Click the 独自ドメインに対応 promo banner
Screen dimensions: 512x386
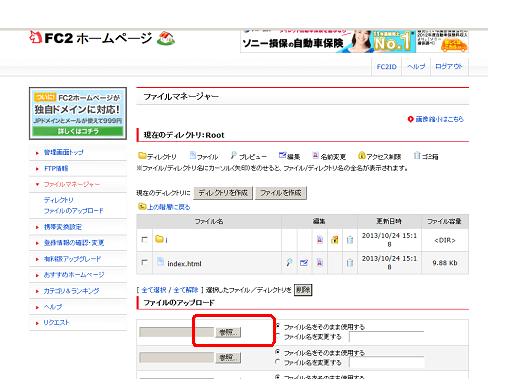[x=78, y=113]
